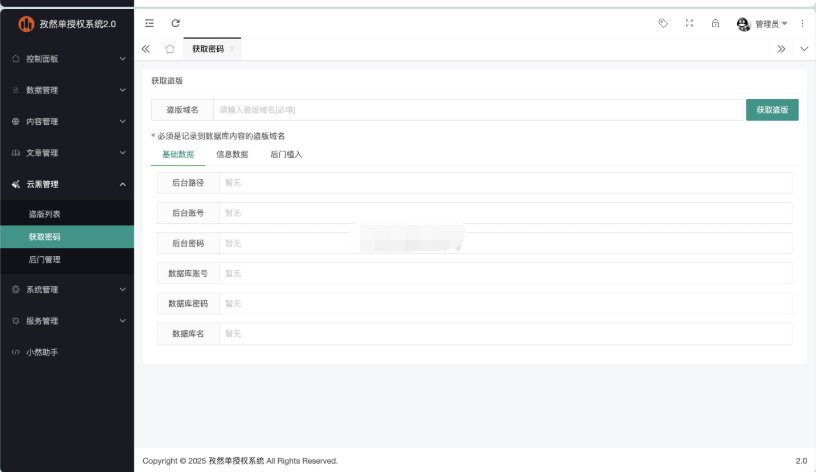Open the tab operations down chevron
816x472 pixels.
click(804, 49)
